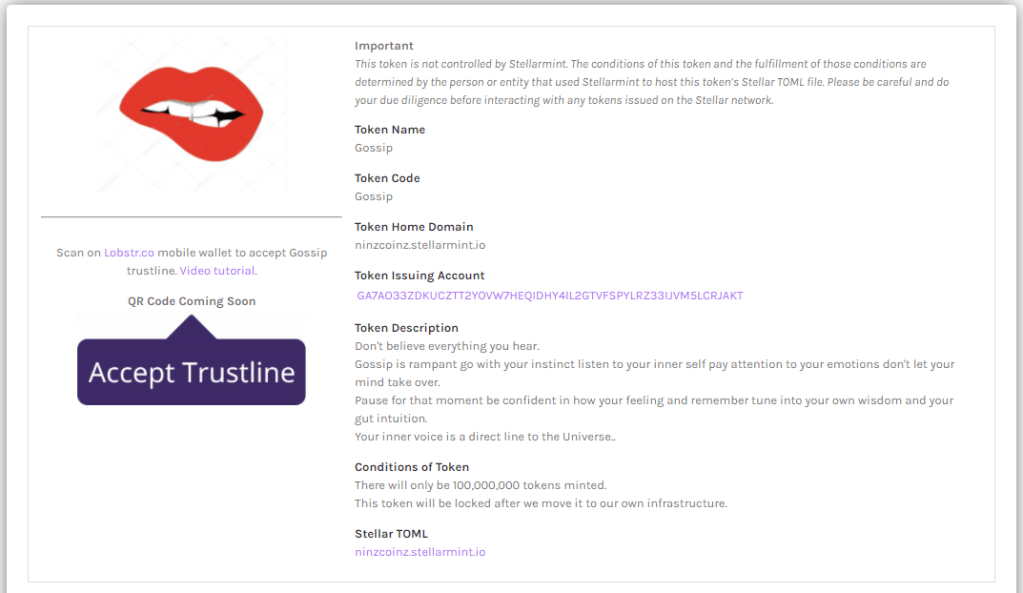1023x593 pixels.
Task: Select the Gossip value under Token Name
Action: (373, 148)
